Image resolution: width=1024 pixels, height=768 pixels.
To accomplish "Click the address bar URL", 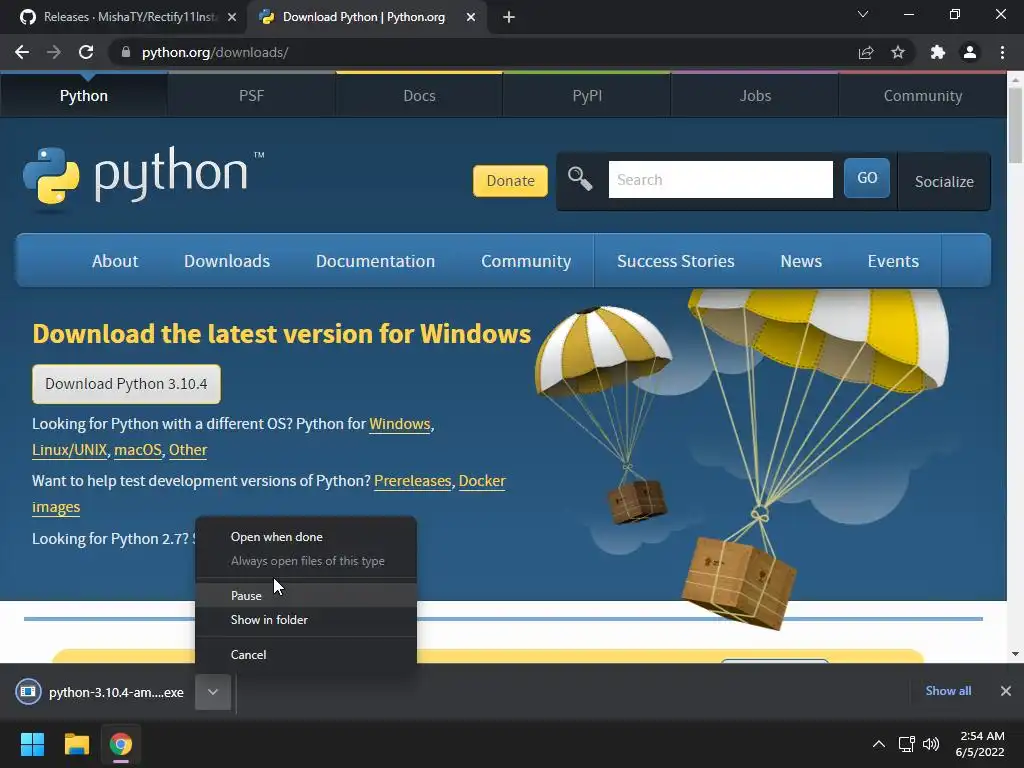I will pos(215,52).
